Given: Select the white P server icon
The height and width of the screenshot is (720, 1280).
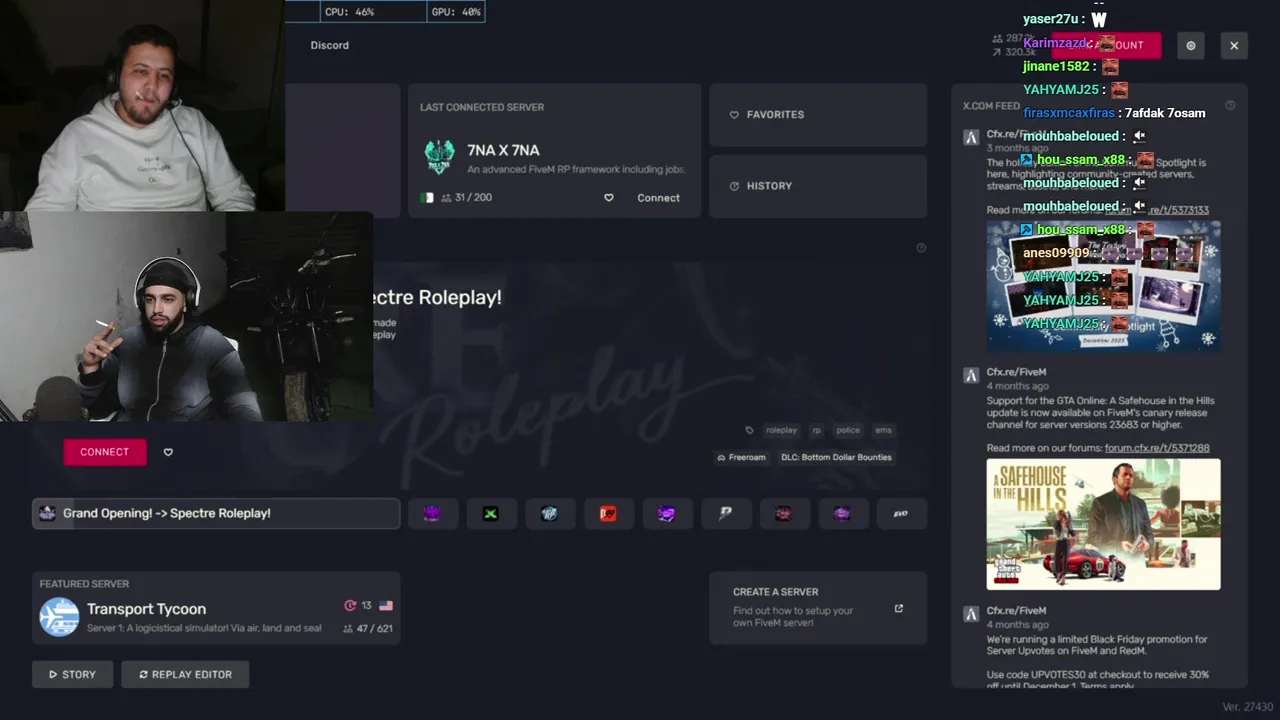Looking at the screenshot, I should 725,514.
